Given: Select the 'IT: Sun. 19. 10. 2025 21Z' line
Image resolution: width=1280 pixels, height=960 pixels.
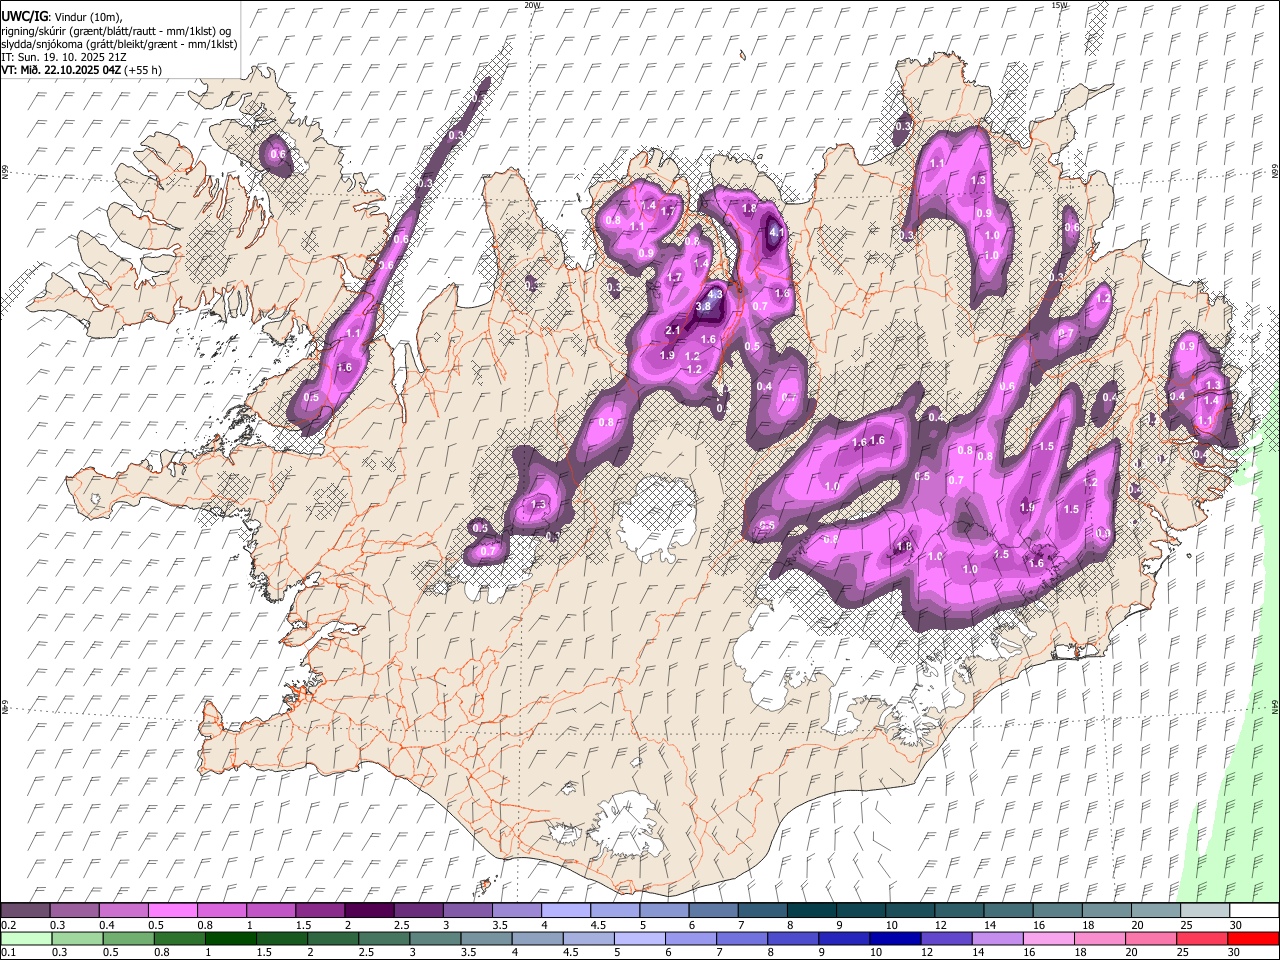Looking at the screenshot, I should 66,57.
